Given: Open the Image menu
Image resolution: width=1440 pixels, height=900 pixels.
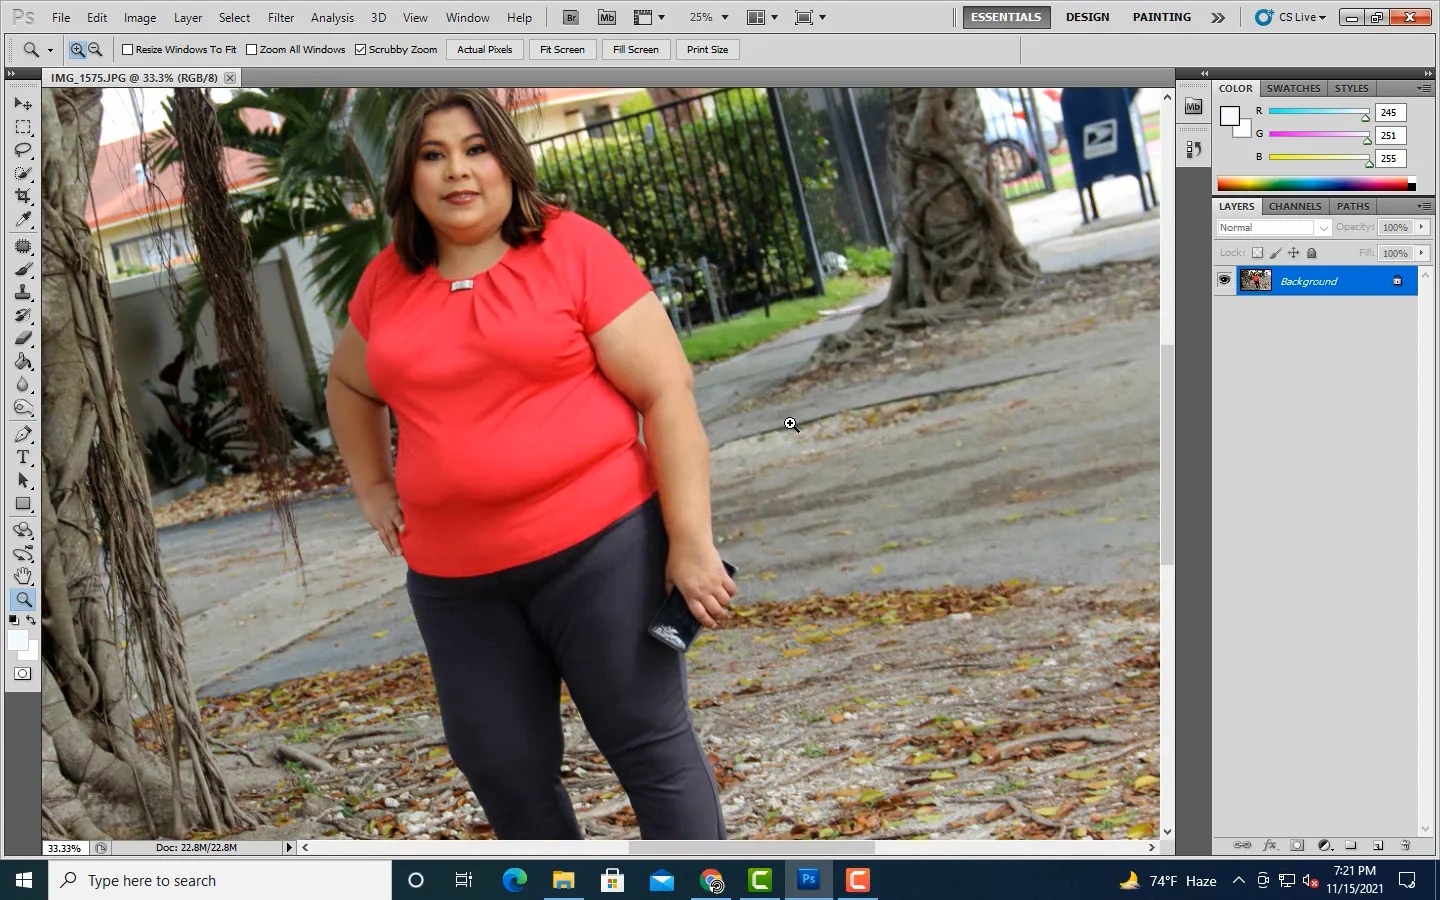Looking at the screenshot, I should coord(140,17).
